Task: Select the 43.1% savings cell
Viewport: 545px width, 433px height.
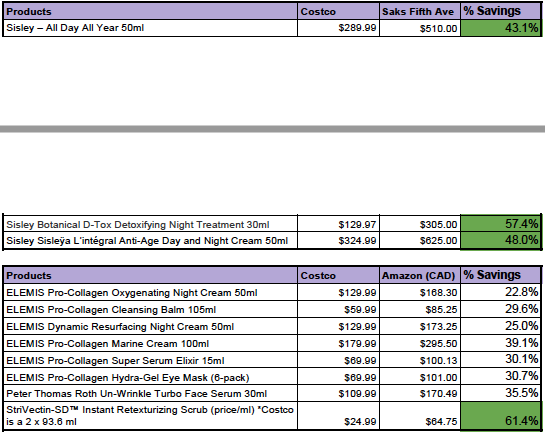Action: pyautogui.click(x=501, y=28)
